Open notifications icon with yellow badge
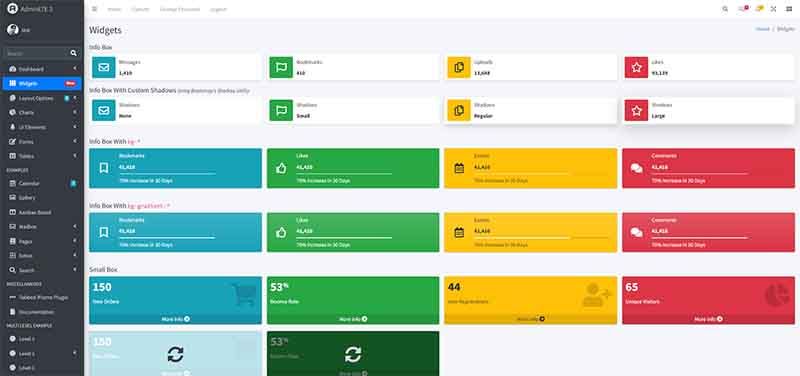This screenshot has width=800, height=376. pos(759,9)
